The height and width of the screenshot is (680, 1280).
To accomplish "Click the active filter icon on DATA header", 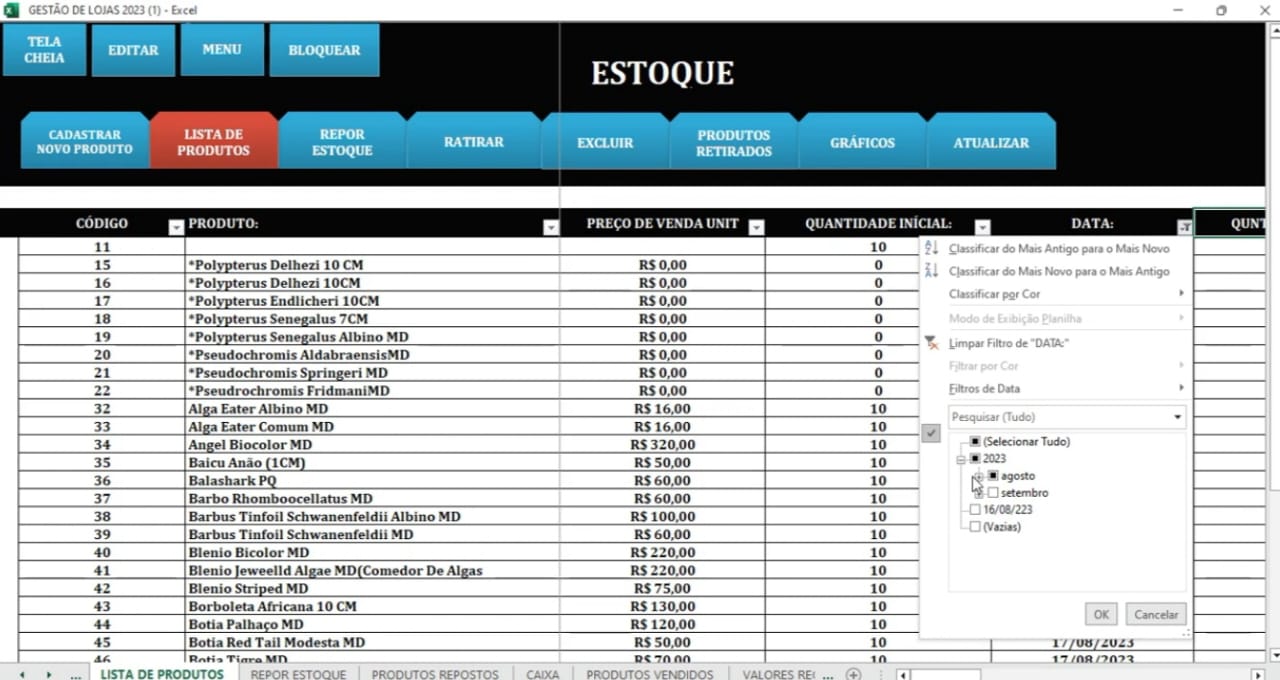I will tap(1184, 227).
